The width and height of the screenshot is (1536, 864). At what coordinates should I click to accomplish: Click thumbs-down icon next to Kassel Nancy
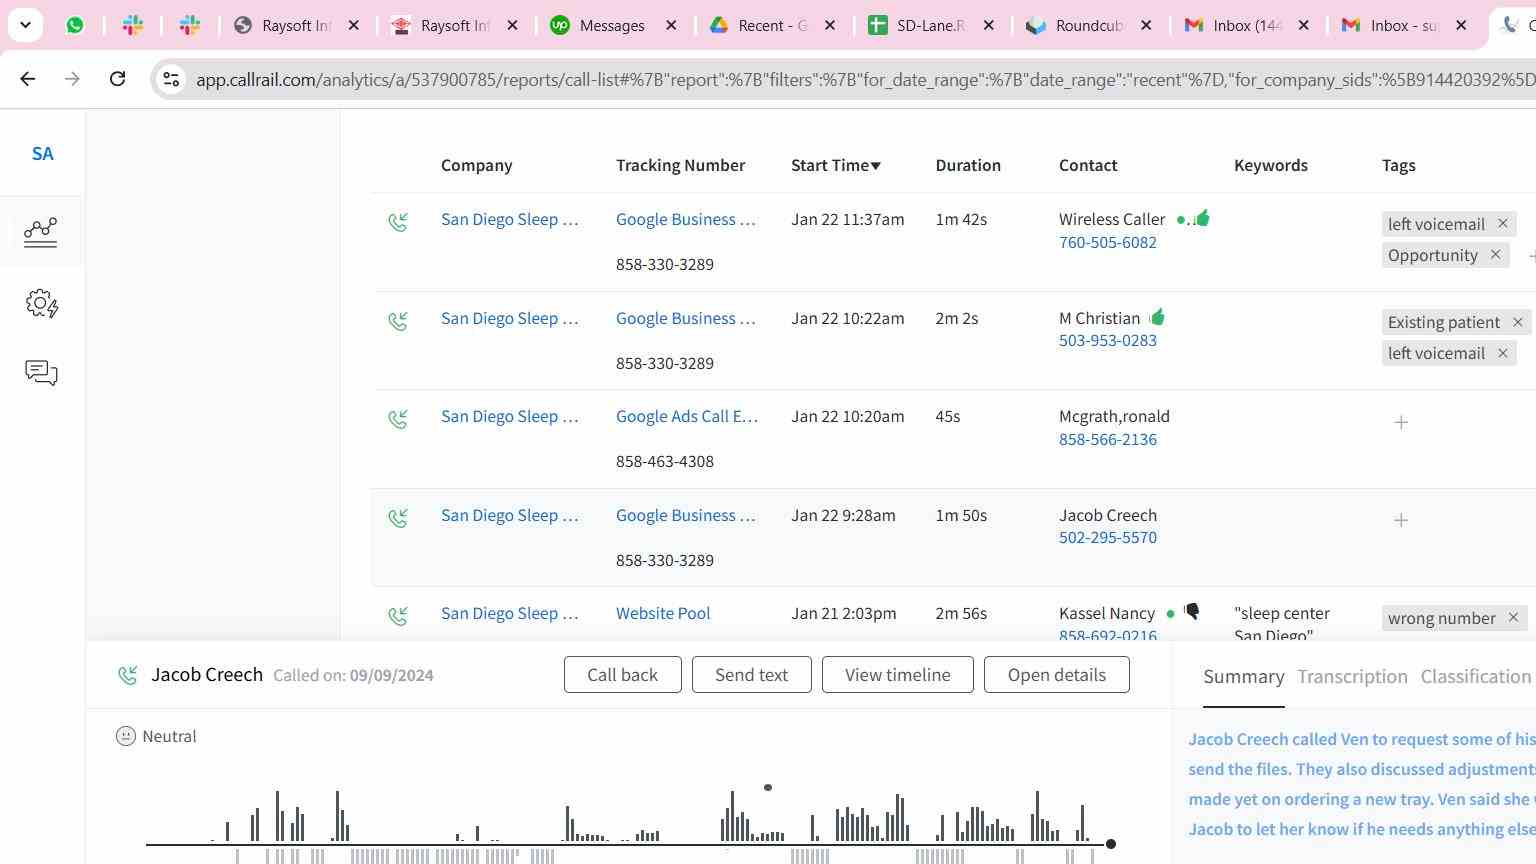(x=1191, y=611)
